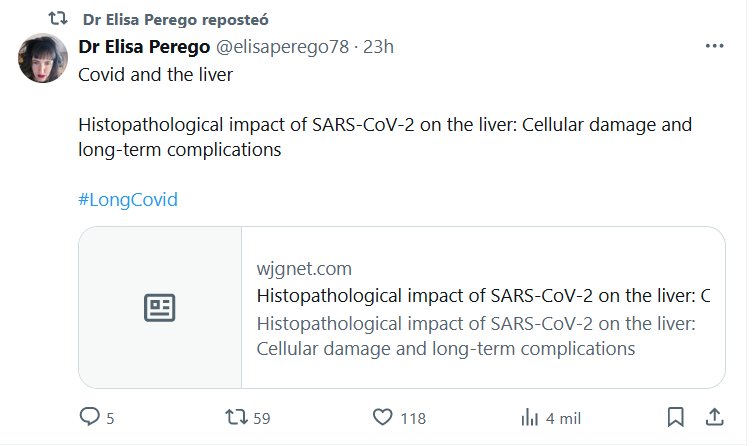Click the "Covid and the liver" tweet text
The image size is (752, 446).
point(155,76)
